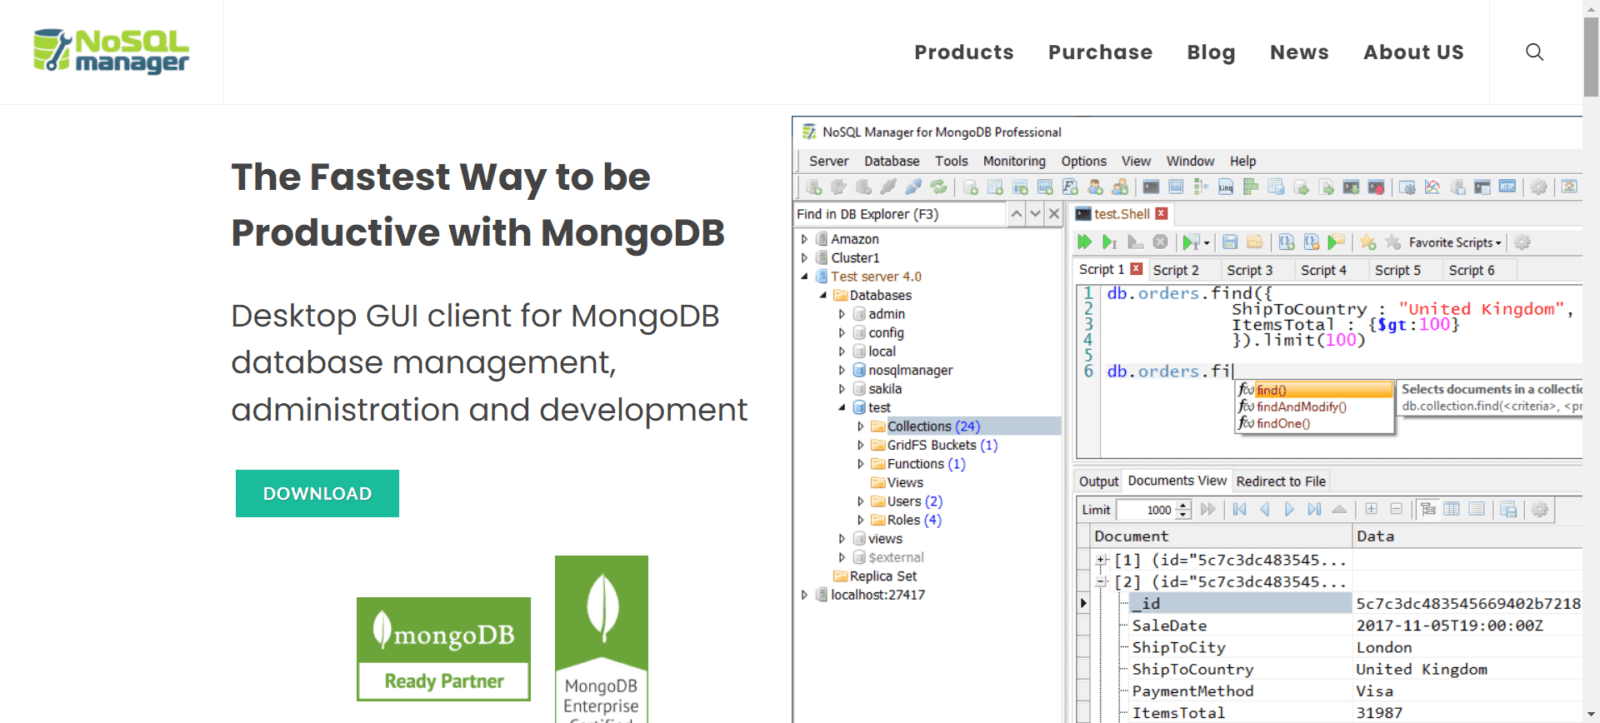The image size is (1600, 723).
Task: Click the Execute script green double-arrow icon
Action: pos(1084,242)
